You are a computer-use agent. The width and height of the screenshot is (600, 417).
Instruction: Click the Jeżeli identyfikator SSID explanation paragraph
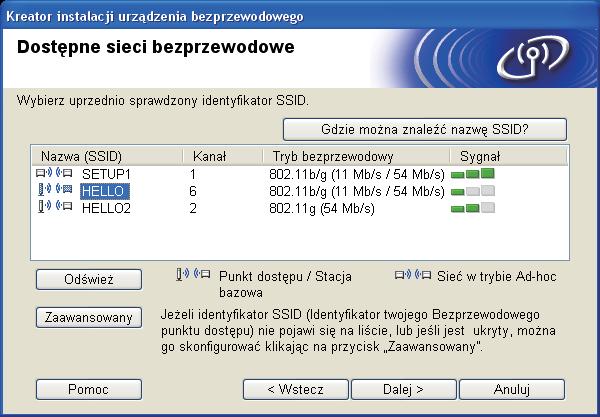click(358, 331)
